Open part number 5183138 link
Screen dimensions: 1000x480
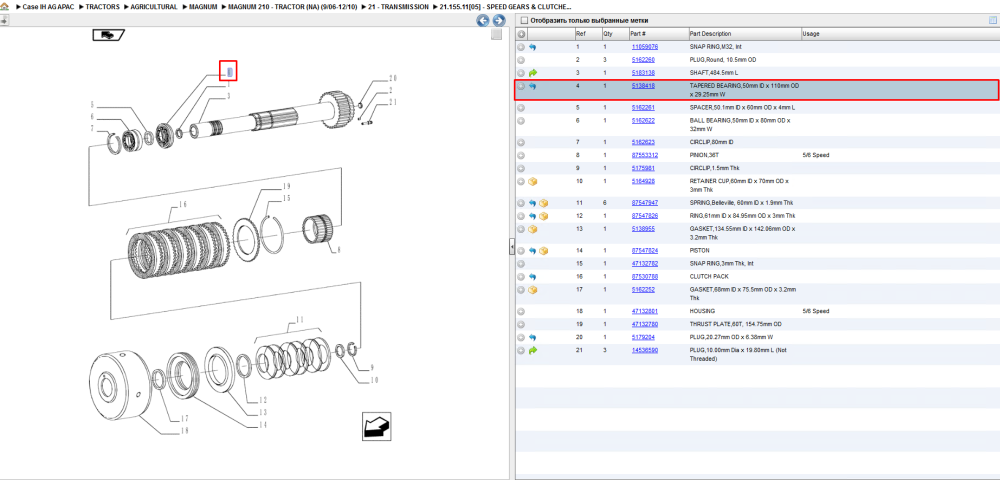(643, 73)
